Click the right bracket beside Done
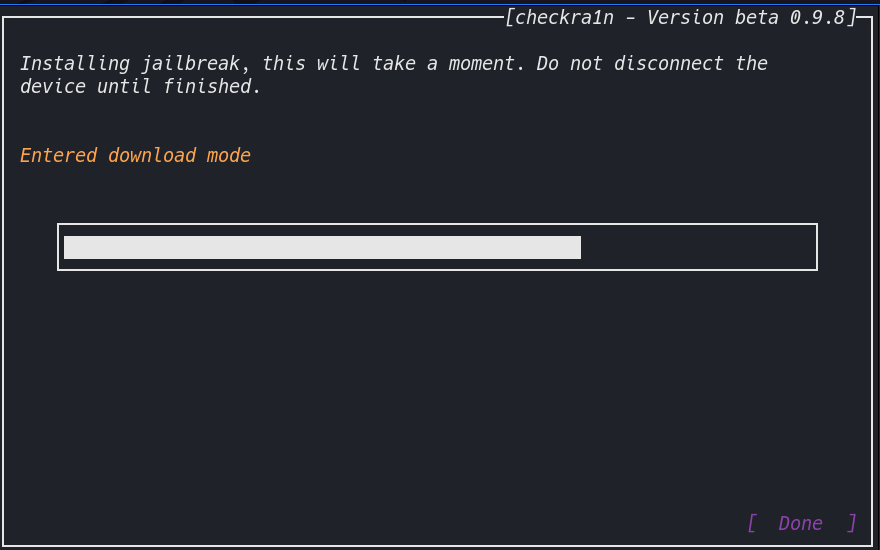 [851, 523]
